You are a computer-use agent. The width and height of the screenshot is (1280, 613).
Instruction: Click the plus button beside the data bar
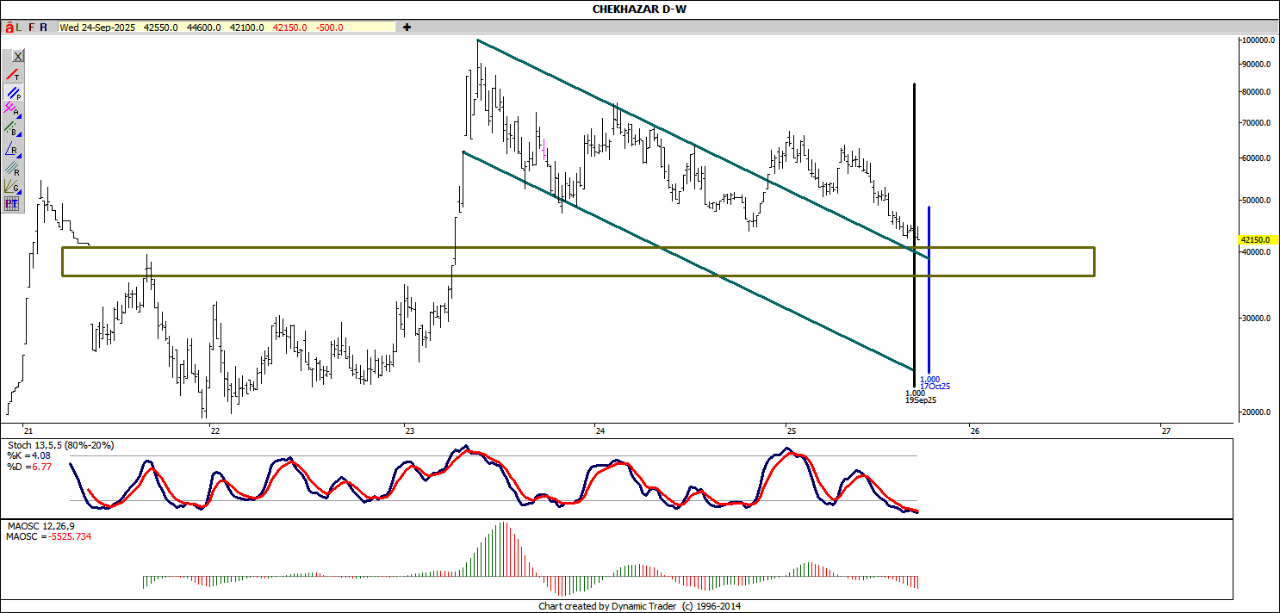pyautogui.click(x=407, y=28)
